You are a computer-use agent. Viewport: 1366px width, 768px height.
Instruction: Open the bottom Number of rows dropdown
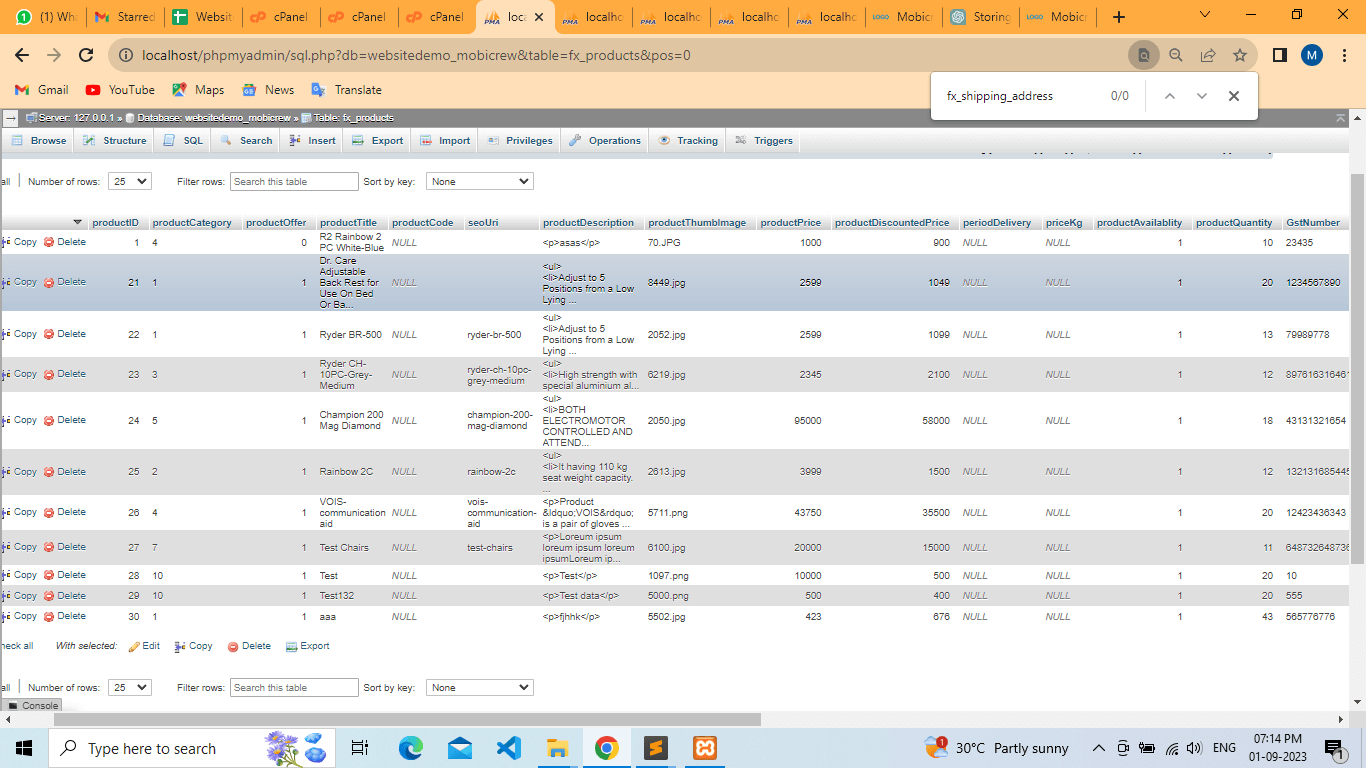tap(129, 688)
